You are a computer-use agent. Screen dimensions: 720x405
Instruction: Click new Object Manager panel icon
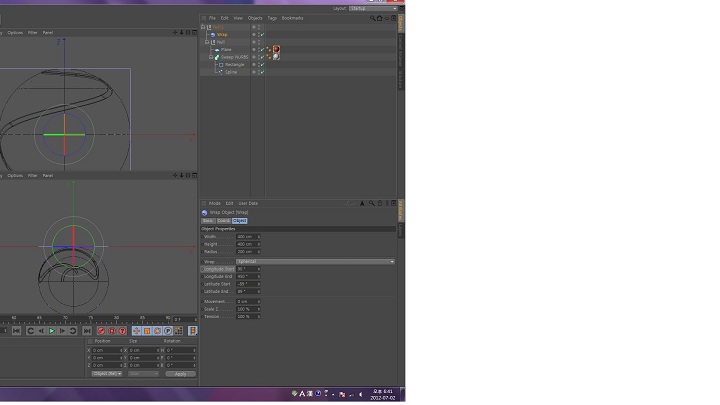[394, 18]
